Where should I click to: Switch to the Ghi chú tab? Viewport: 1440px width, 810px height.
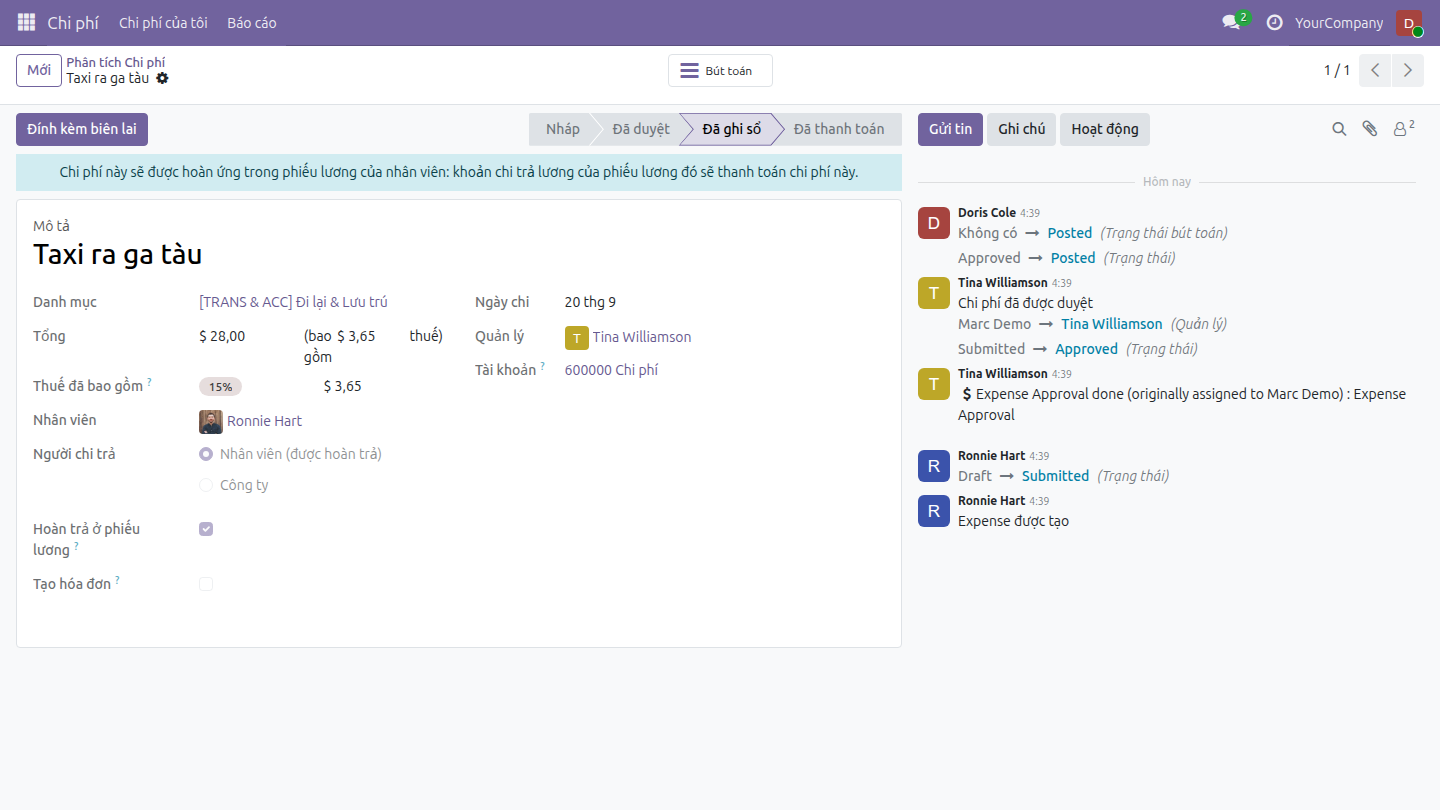coord(1021,129)
